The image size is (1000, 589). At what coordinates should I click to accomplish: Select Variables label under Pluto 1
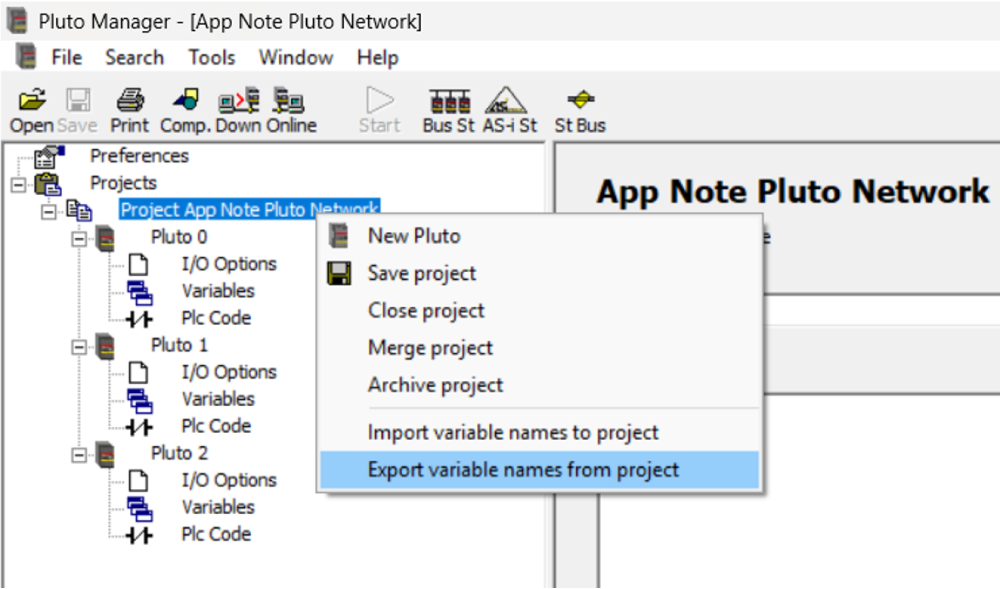click(218, 400)
